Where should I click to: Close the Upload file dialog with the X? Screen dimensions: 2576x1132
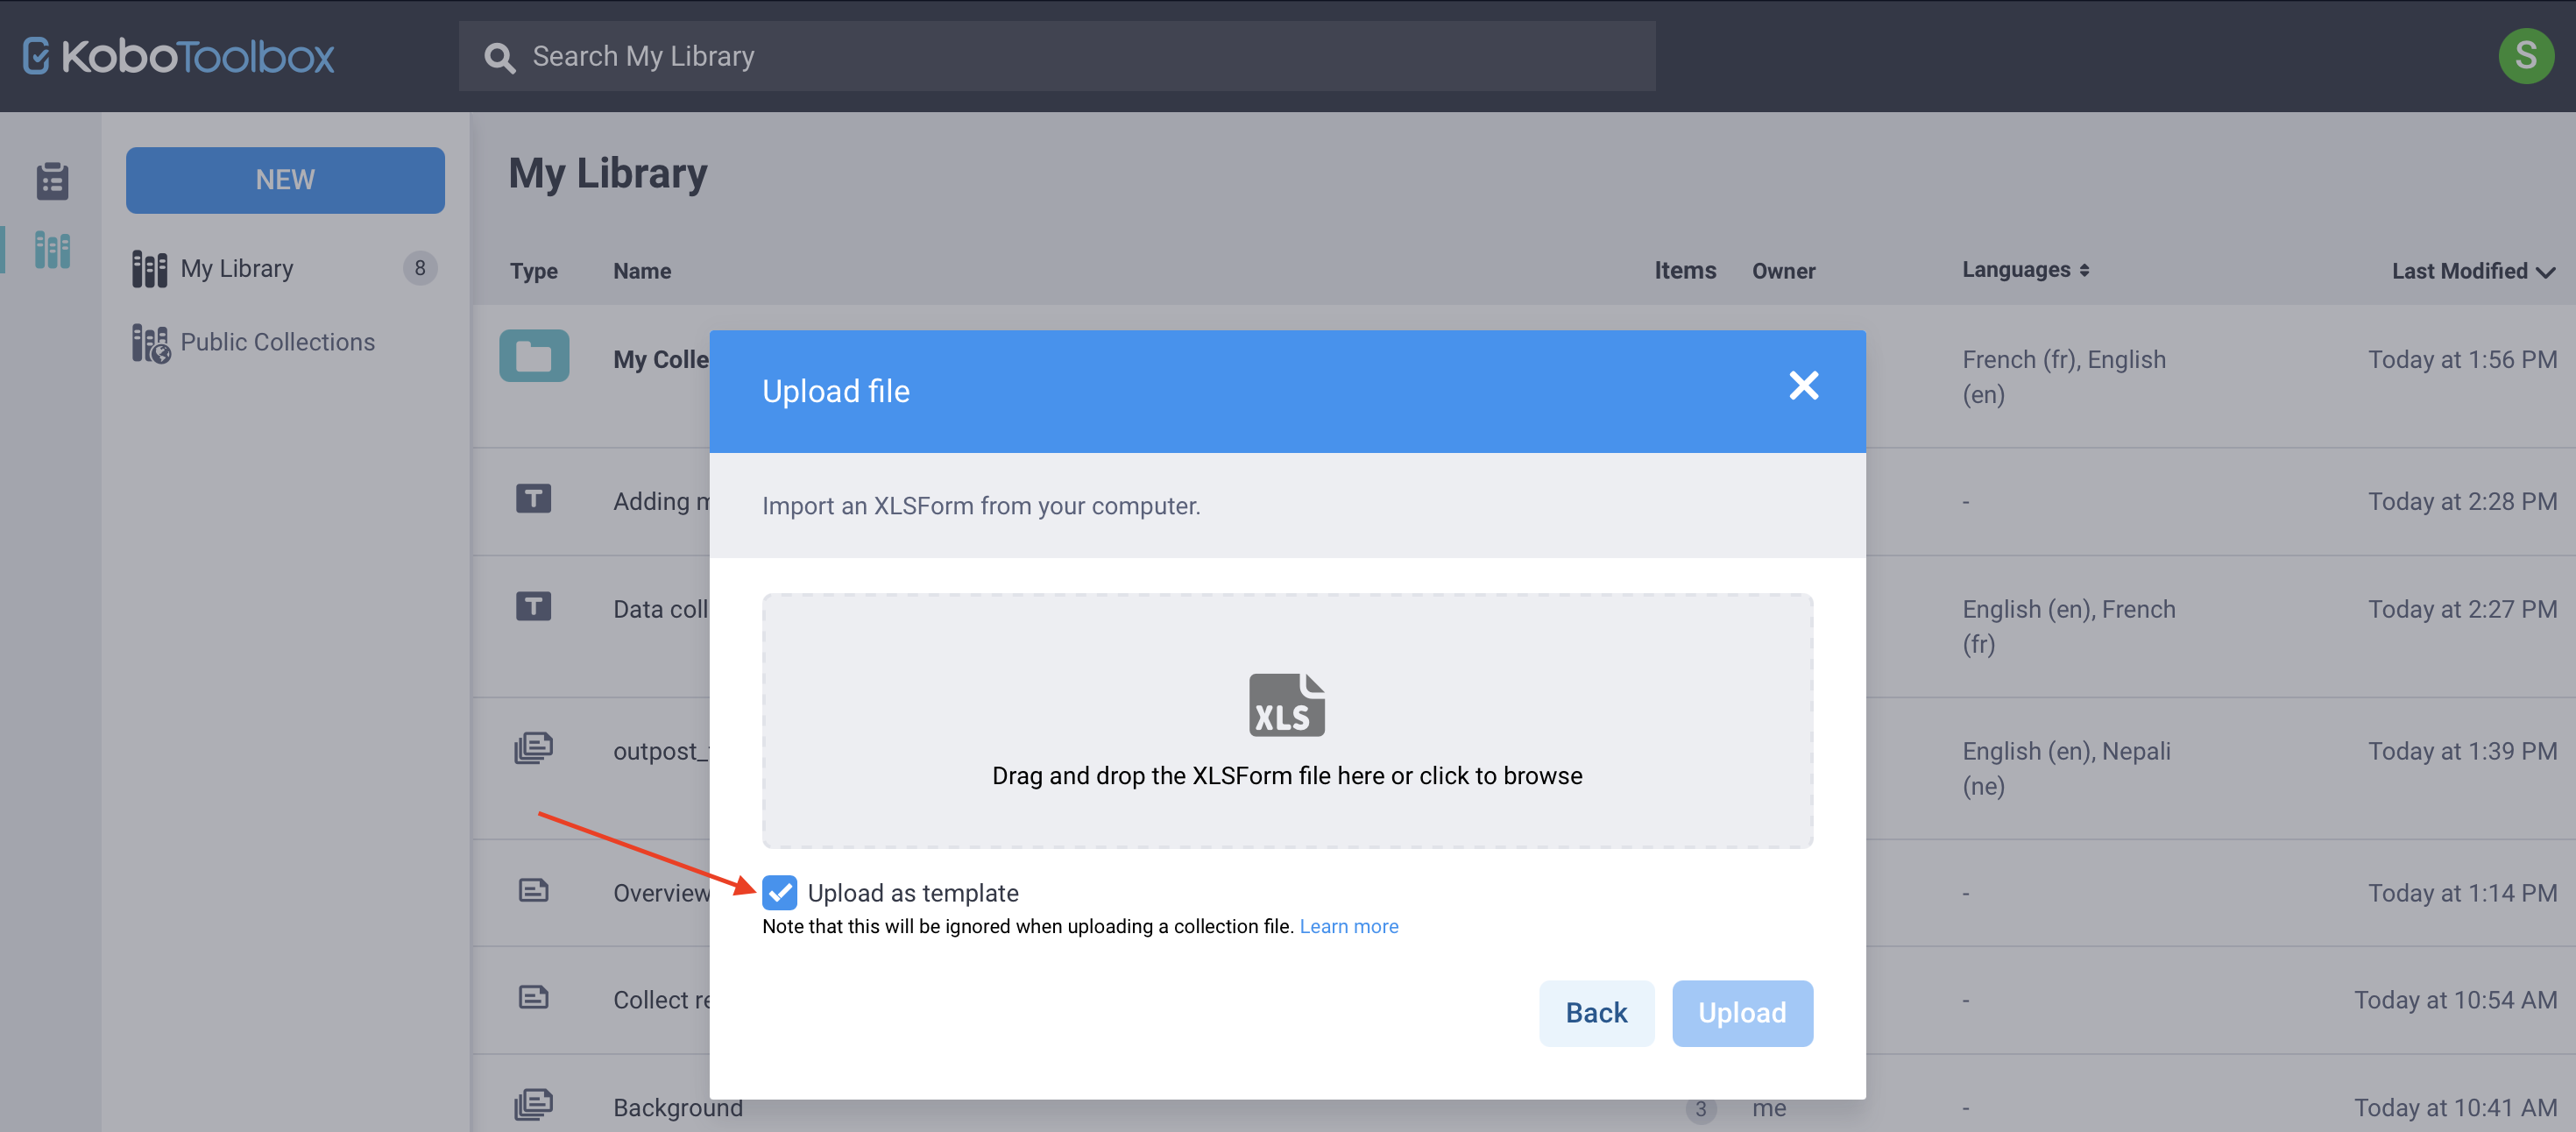point(1803,386)
